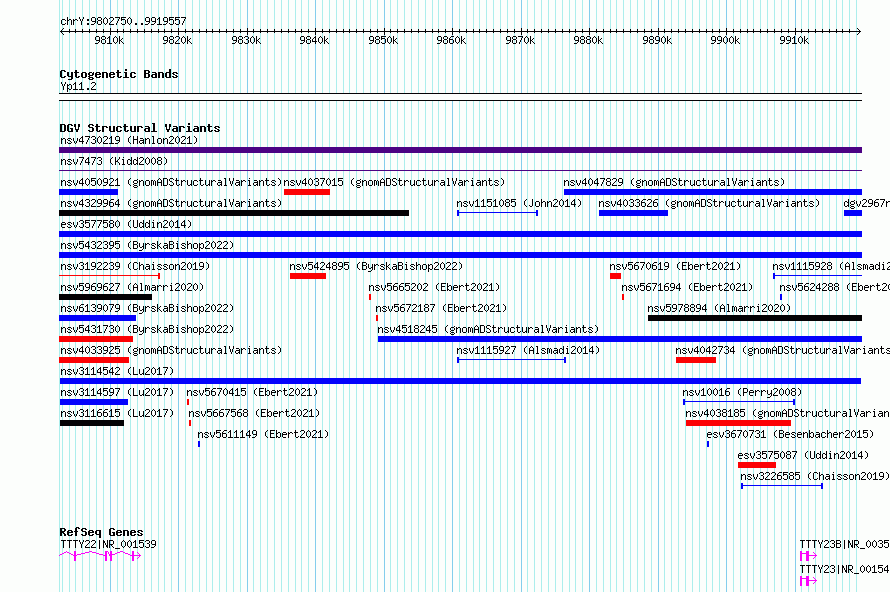890x592 pixels.
Task: Click the nsv4033626 gnomAD variant label
Action: pos(709,203)
